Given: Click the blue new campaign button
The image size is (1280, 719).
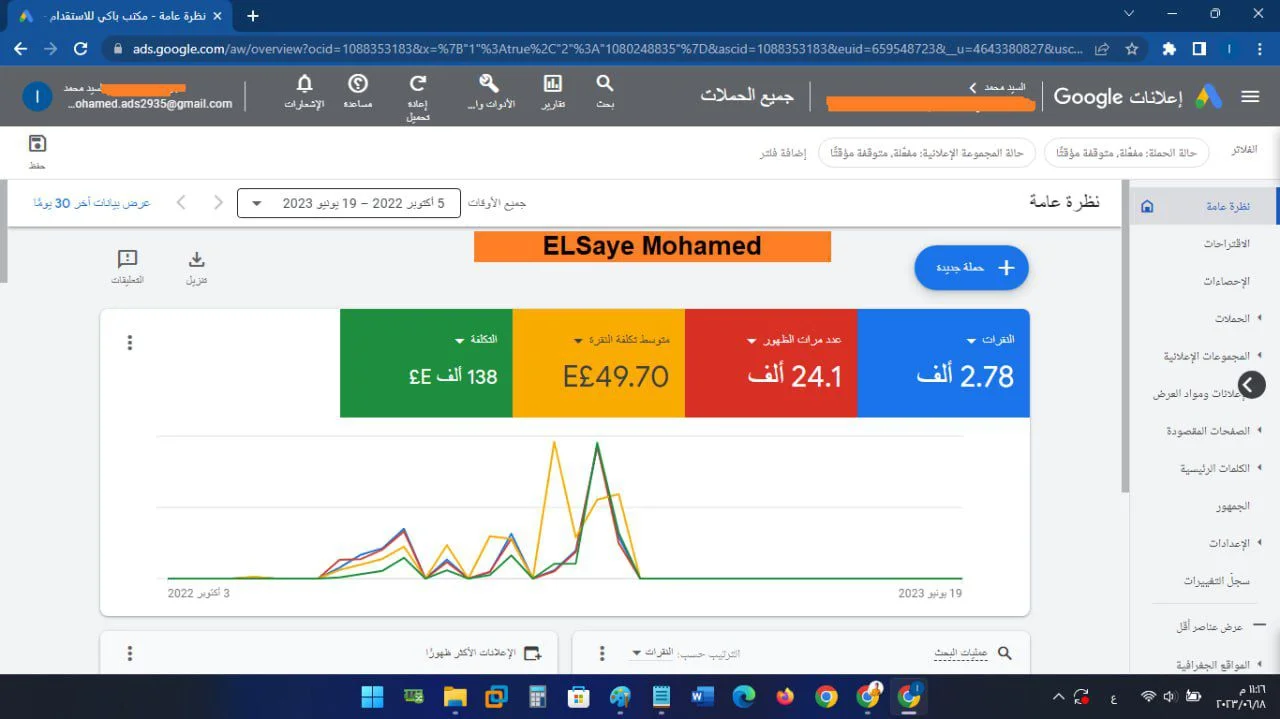Looking at the screenshot, I should point(971,268).
